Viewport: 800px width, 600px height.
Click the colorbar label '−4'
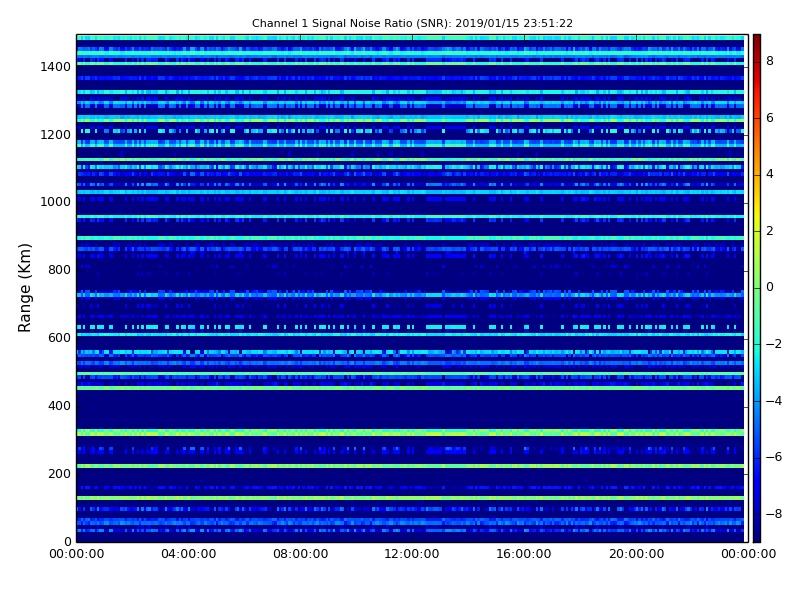(774, 401)
